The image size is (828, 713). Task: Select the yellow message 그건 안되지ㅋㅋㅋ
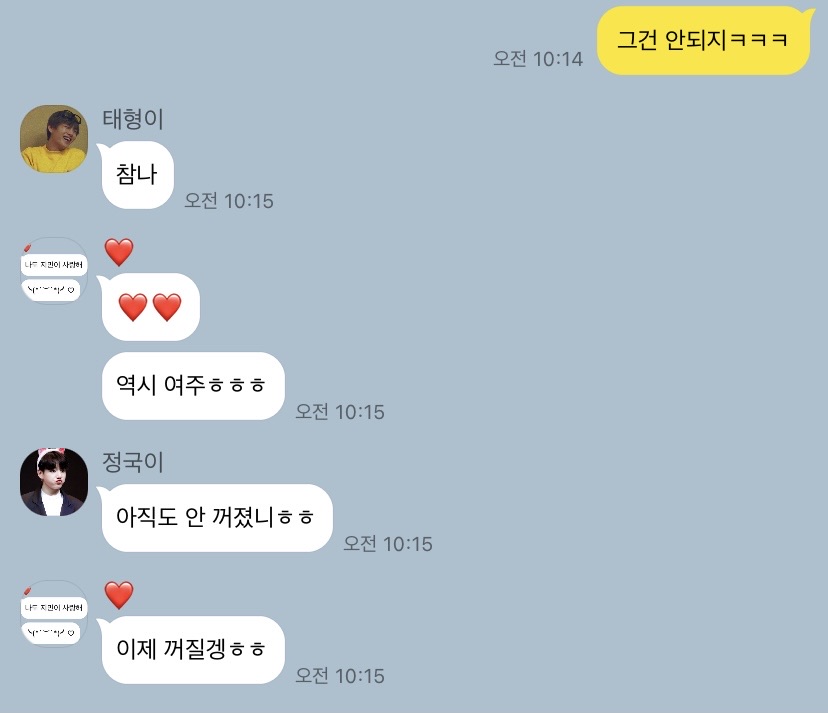point(703,40)
